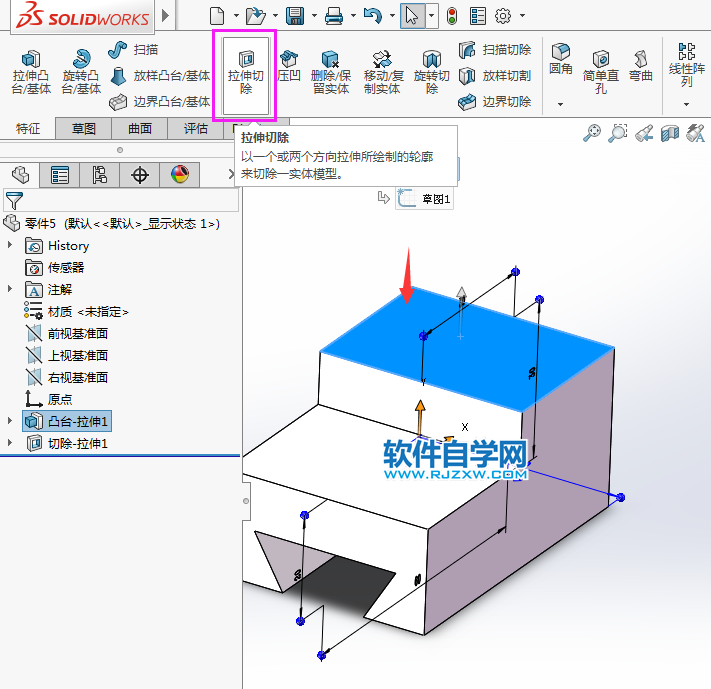
Task: Open dropdown arrow next to New
Action: click(236, 16)
